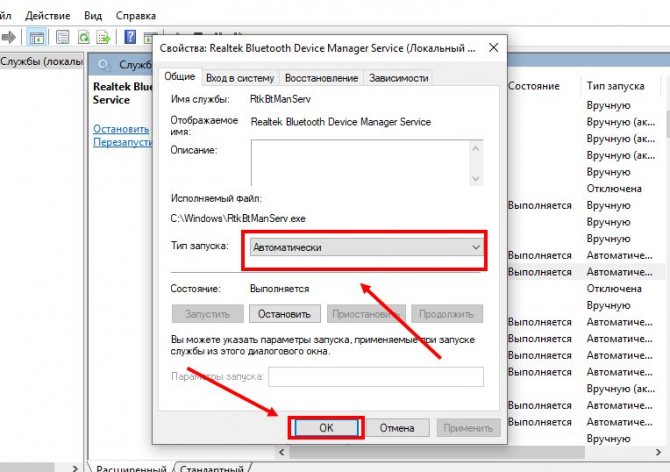Image resolution: width=670 pixels, height=472 pixels.
Task: Sort by the Тип запуска column header
Action: (x=615, y=86)
